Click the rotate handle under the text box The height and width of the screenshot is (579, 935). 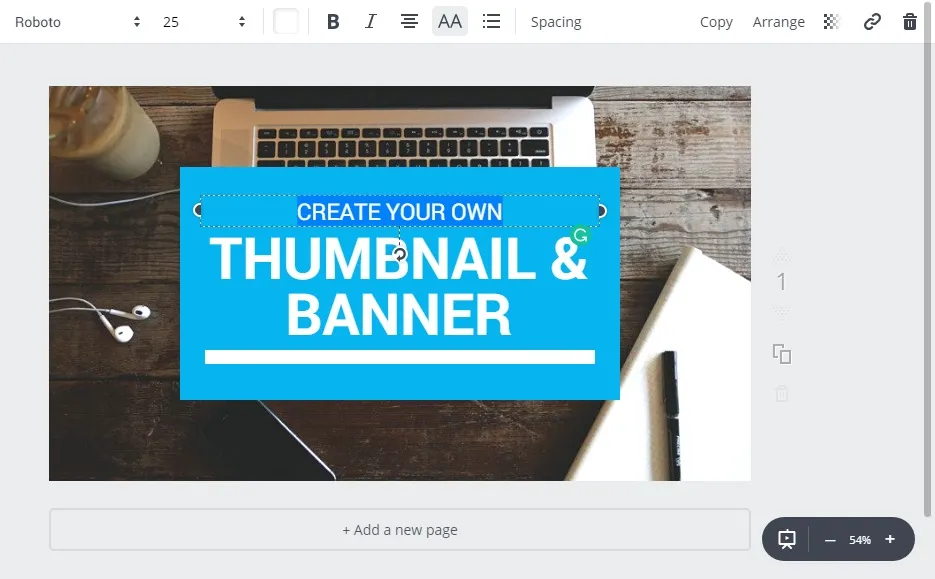400,255
